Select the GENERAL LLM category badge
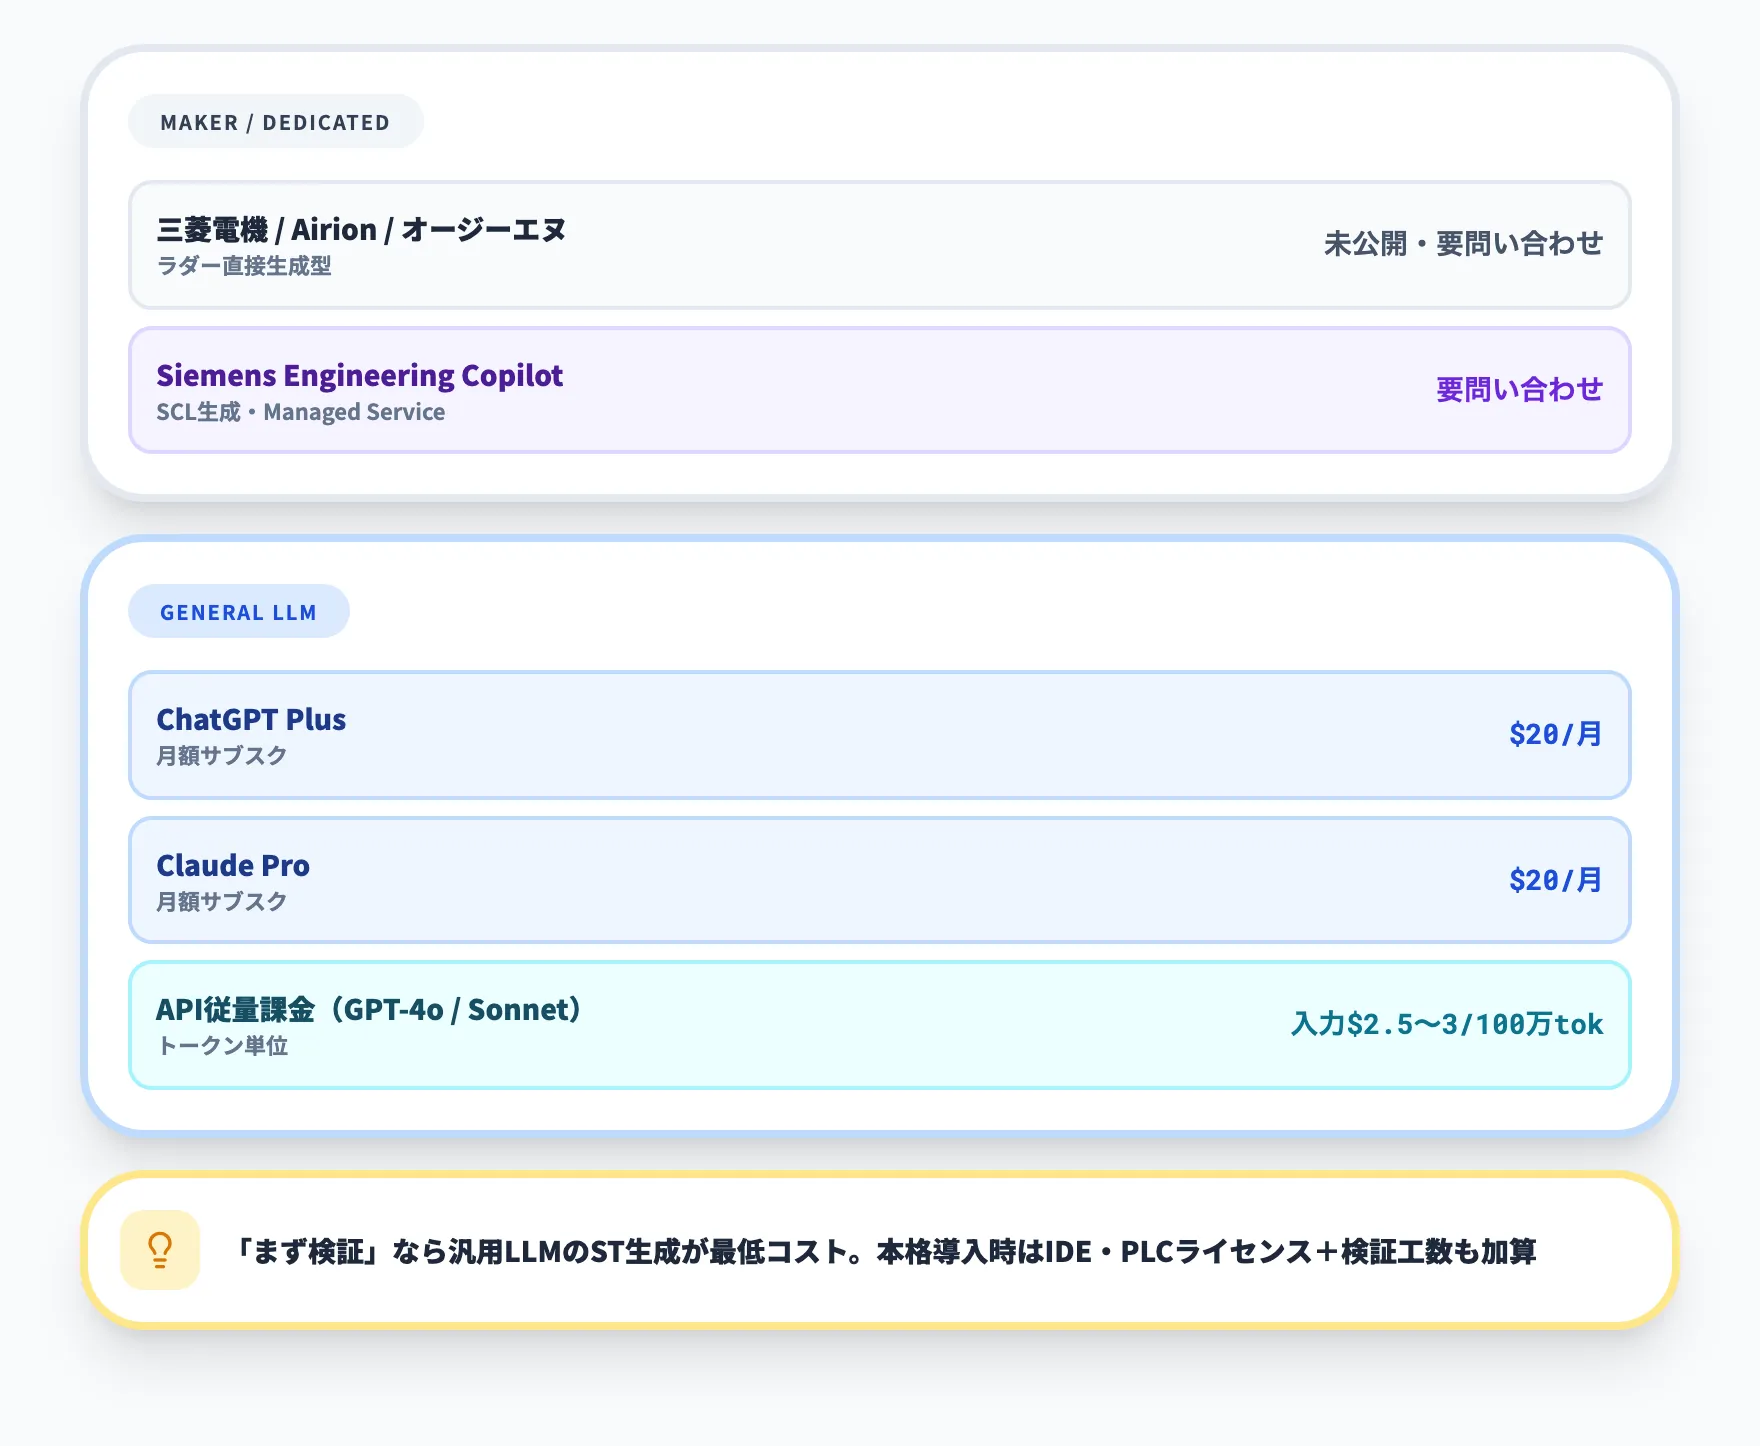The width and height of the screenshot is (1760, 1446). click(238, 612)
